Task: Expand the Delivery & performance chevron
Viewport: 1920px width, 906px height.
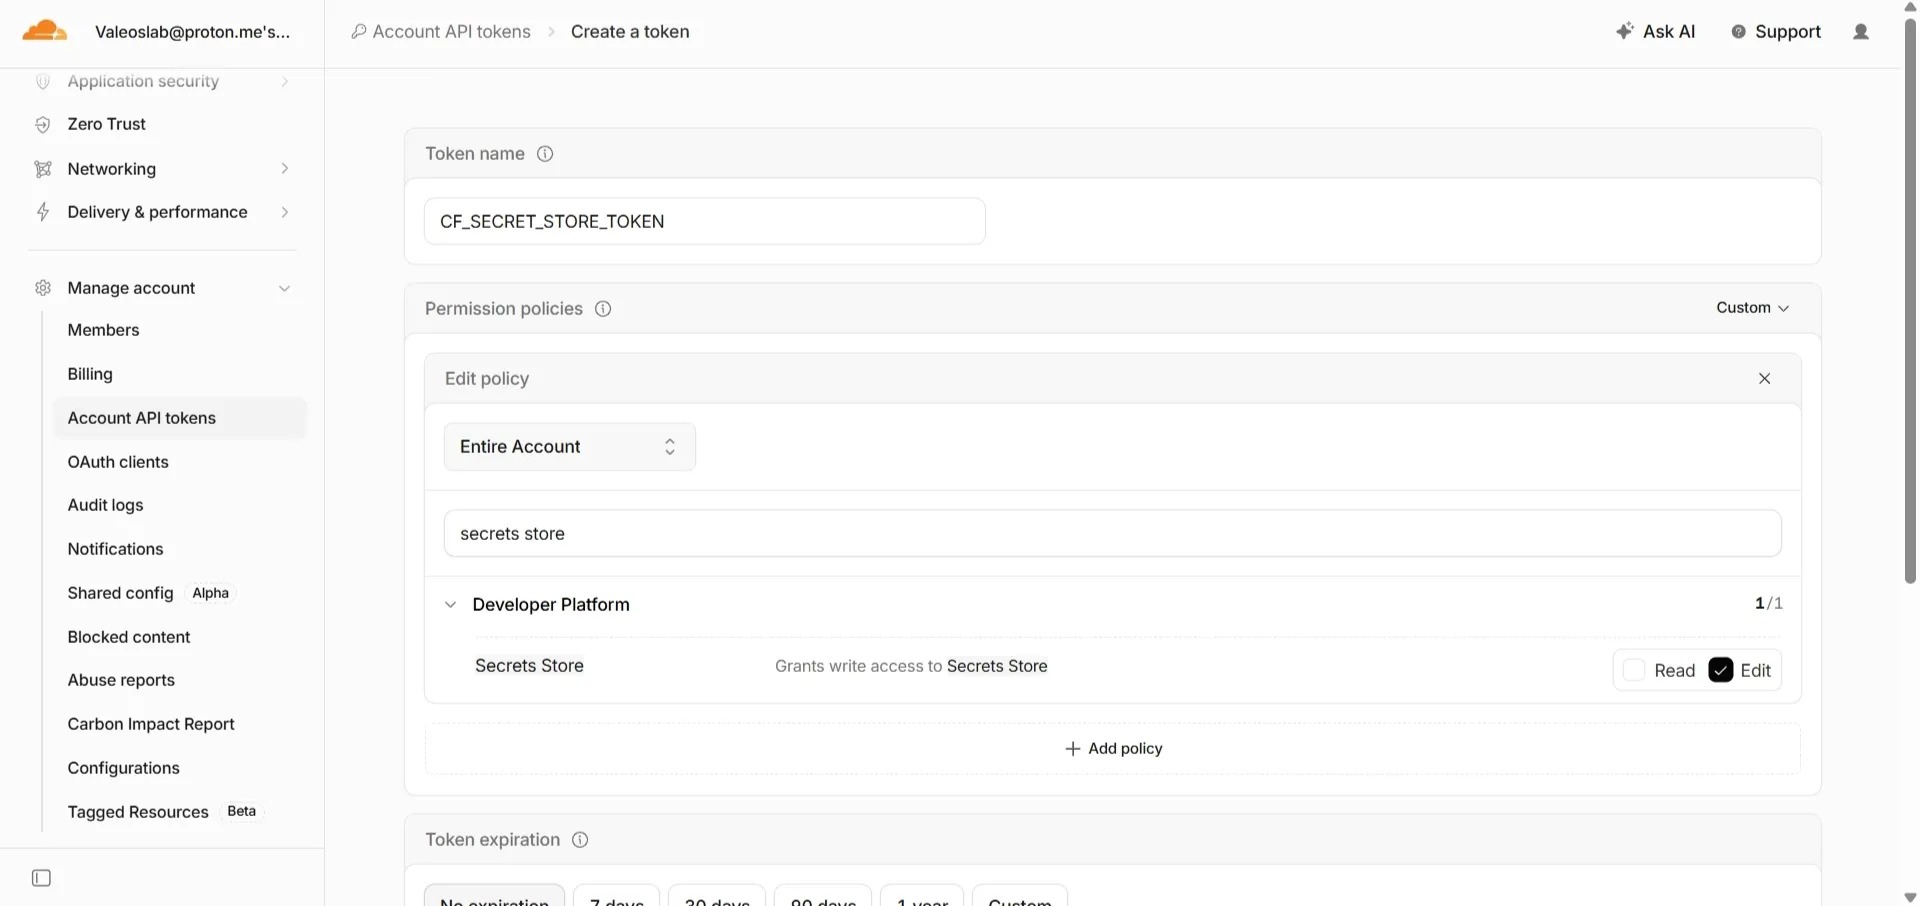Action: [x=285, y=212]
